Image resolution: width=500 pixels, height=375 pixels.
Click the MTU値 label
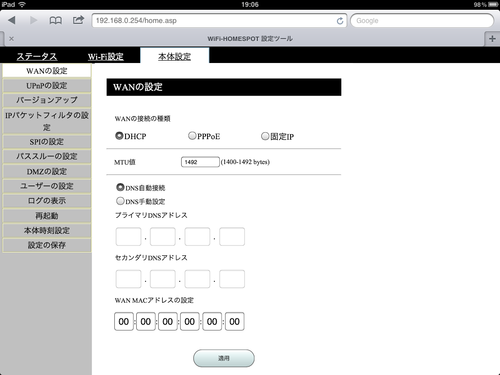click(x=125, y=162)
